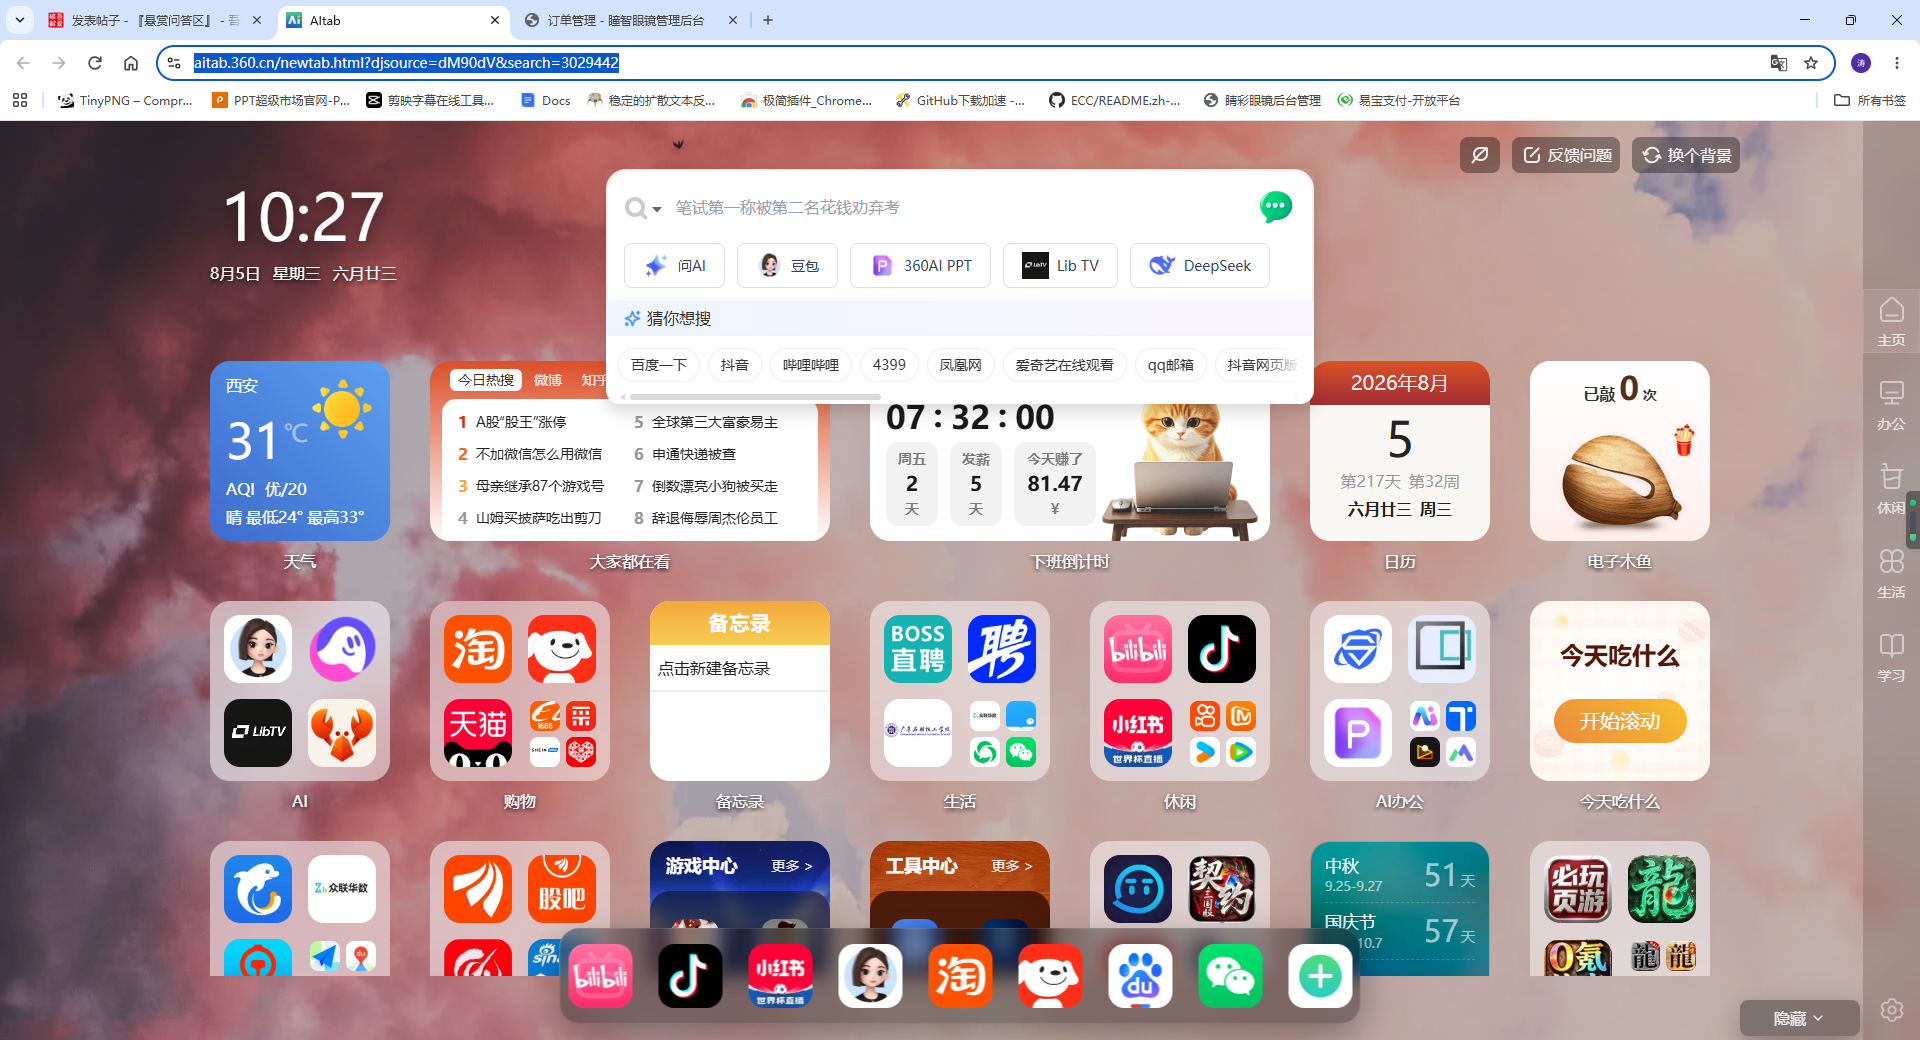Open the LibTV icon in the AI folder
The image size is (1920, 1040).
(258, 732)
